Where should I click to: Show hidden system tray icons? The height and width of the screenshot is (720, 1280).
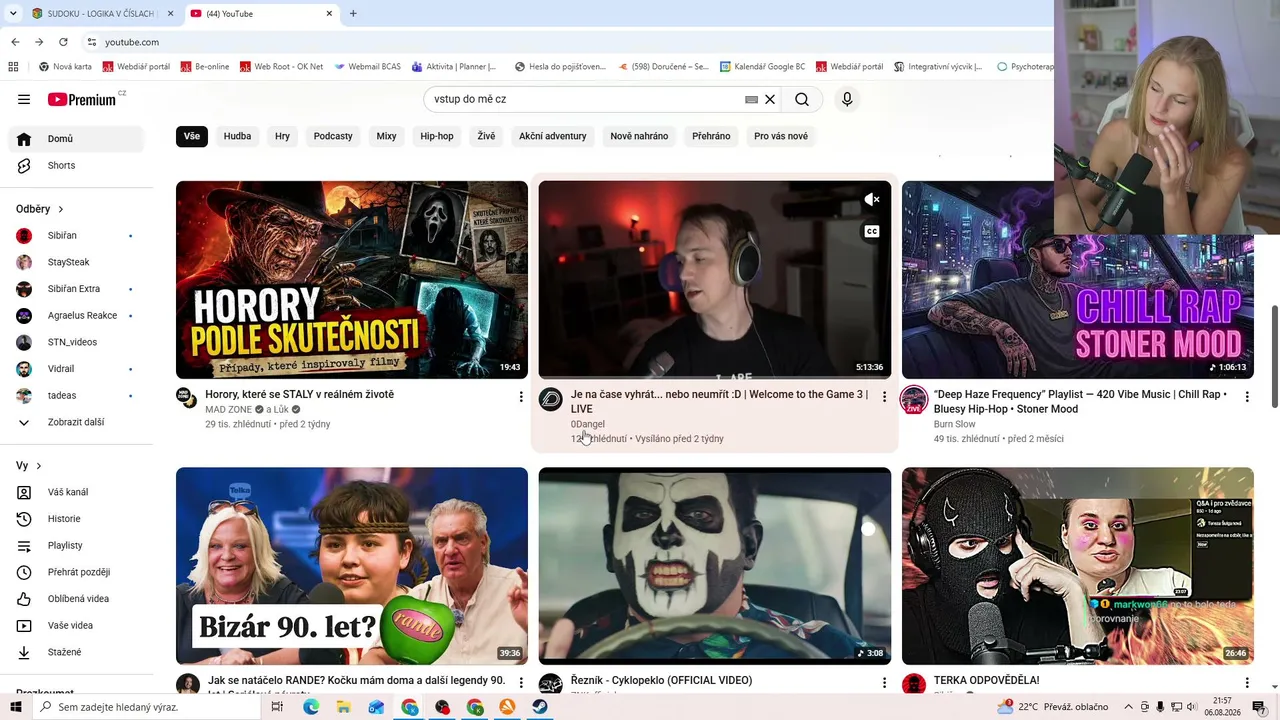[1128, 707]
